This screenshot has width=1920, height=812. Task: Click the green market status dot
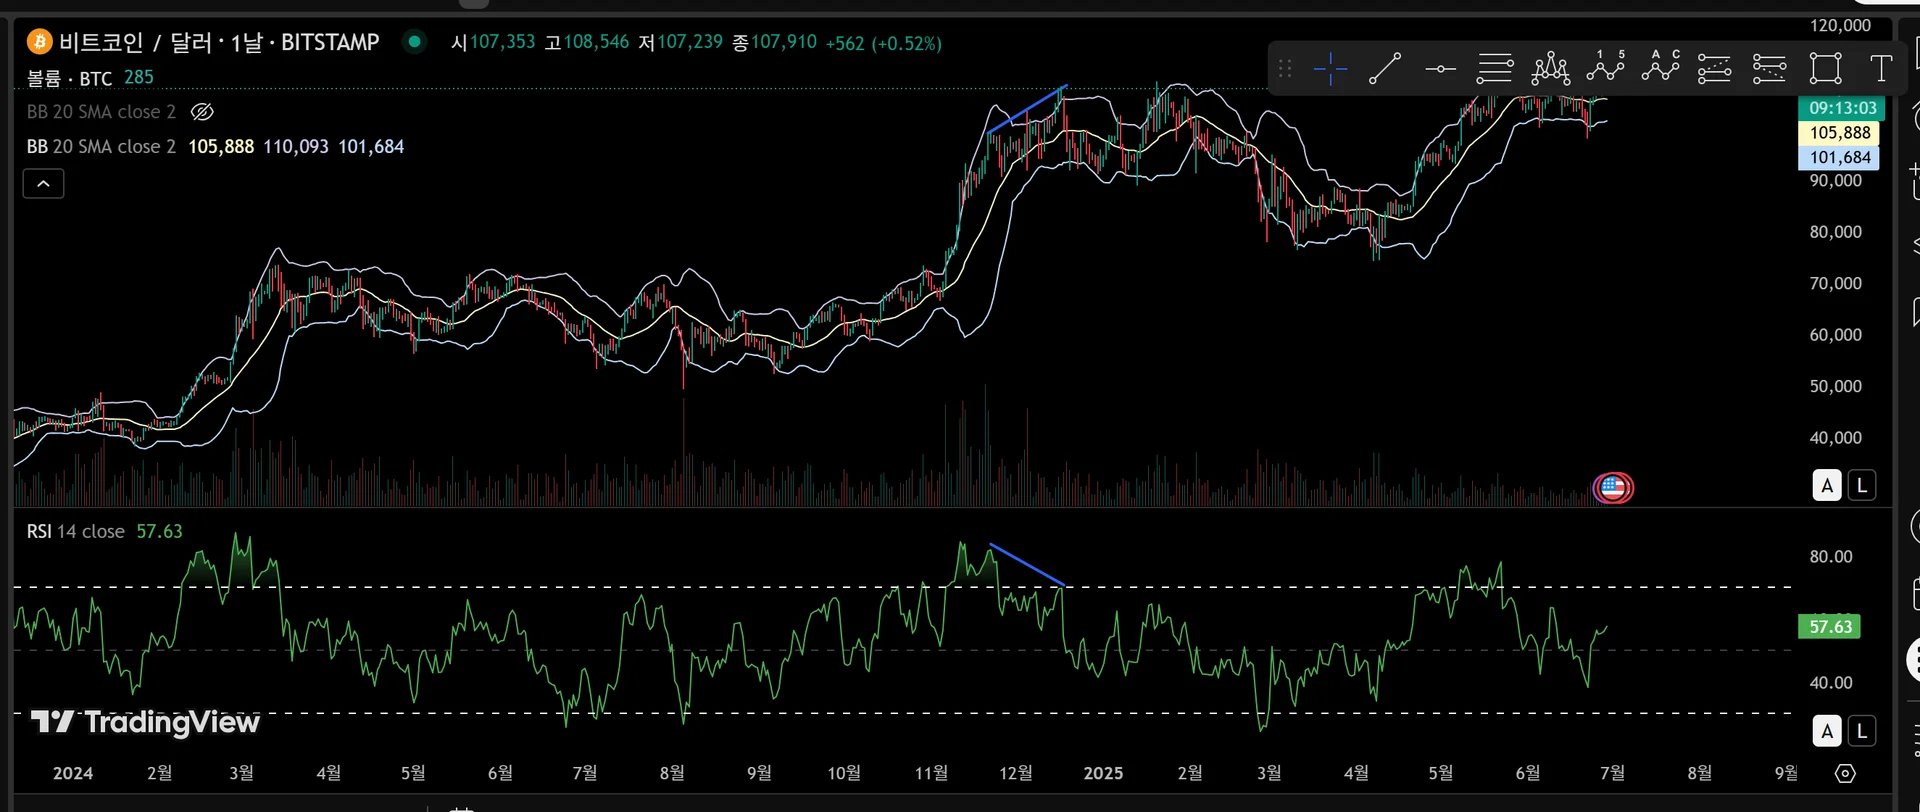(414, 42)
